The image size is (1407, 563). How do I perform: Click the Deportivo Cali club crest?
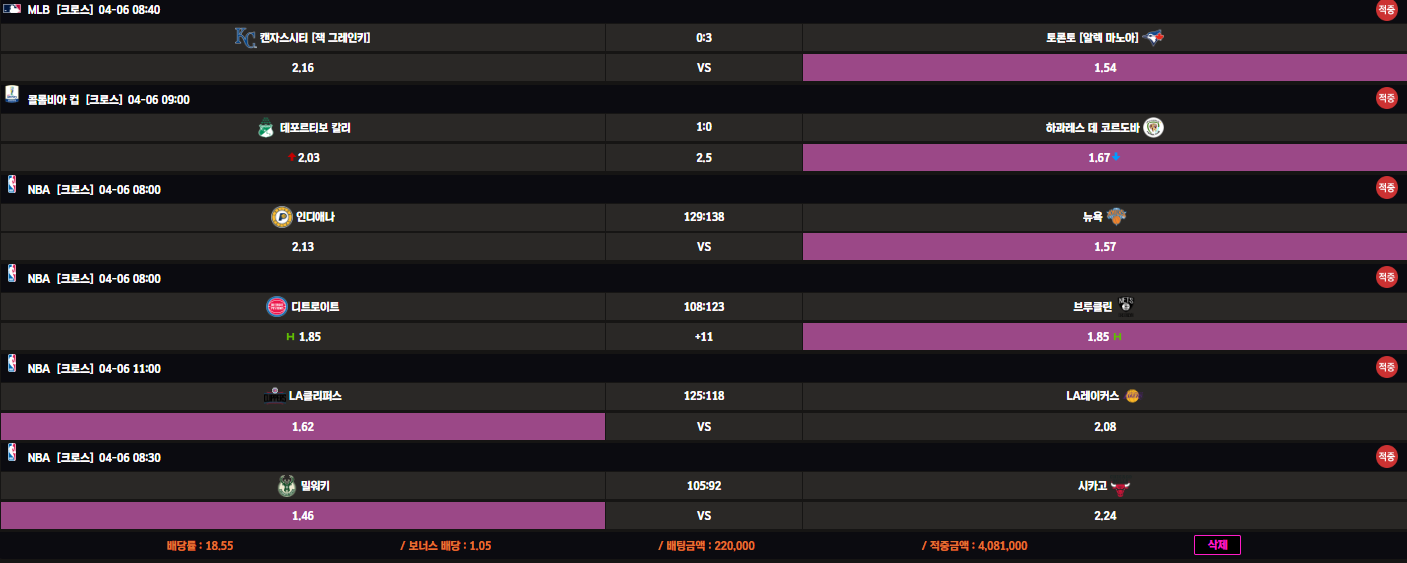coord(265,128)
